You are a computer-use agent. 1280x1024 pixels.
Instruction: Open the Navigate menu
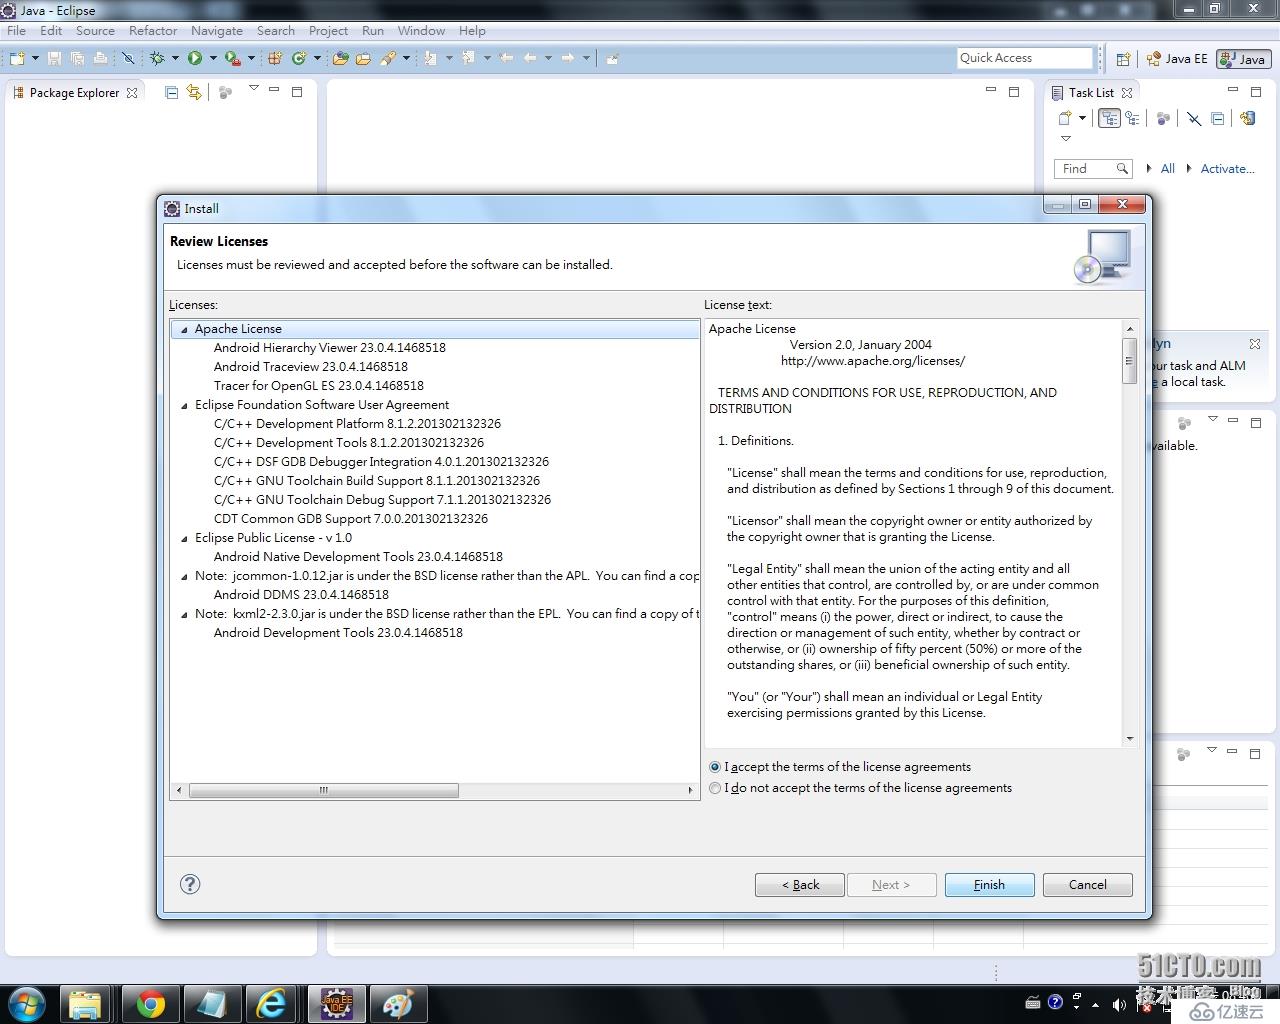pyautogui.click(x=217, y=31)
